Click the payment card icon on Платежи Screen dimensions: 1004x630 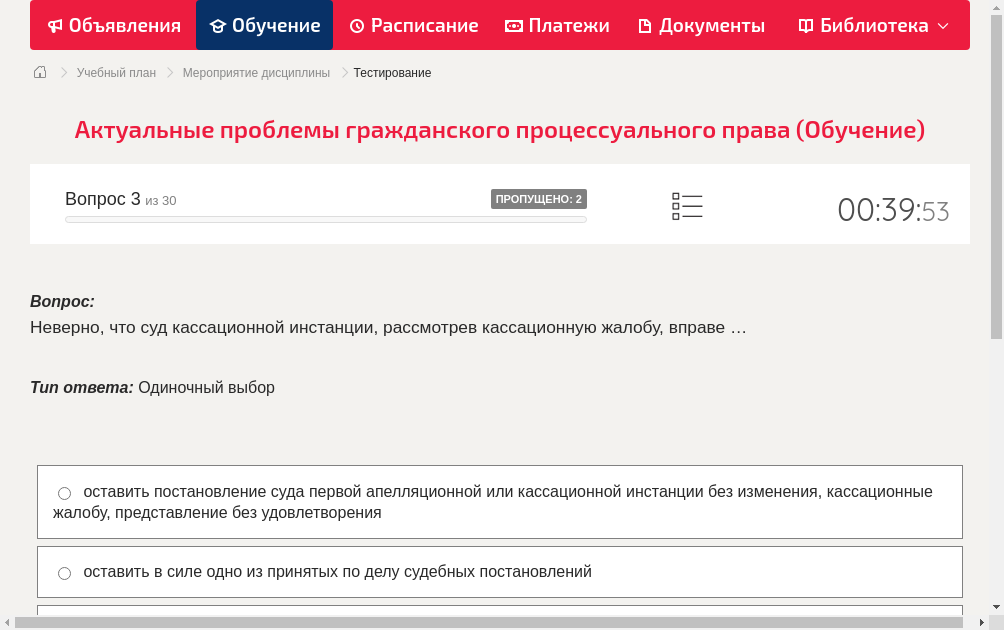tap(513, 25)
